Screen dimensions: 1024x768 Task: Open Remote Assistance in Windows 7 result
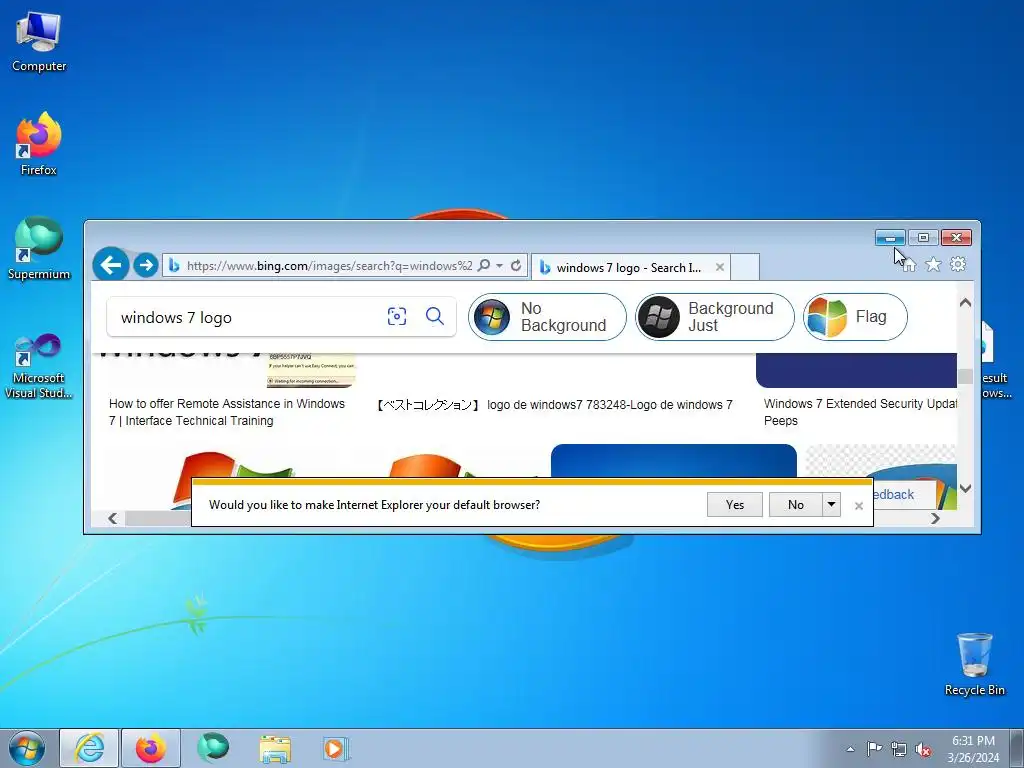tap(227, 412)
